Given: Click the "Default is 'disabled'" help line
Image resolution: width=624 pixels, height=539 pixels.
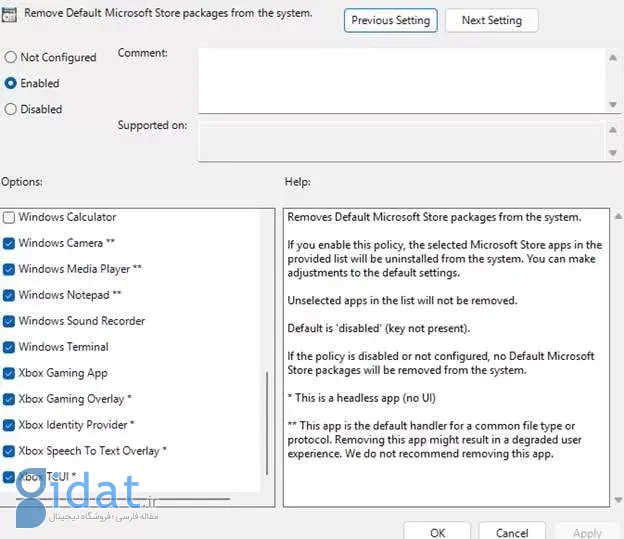Looking at the screenshot, I should tap(378, 328).
